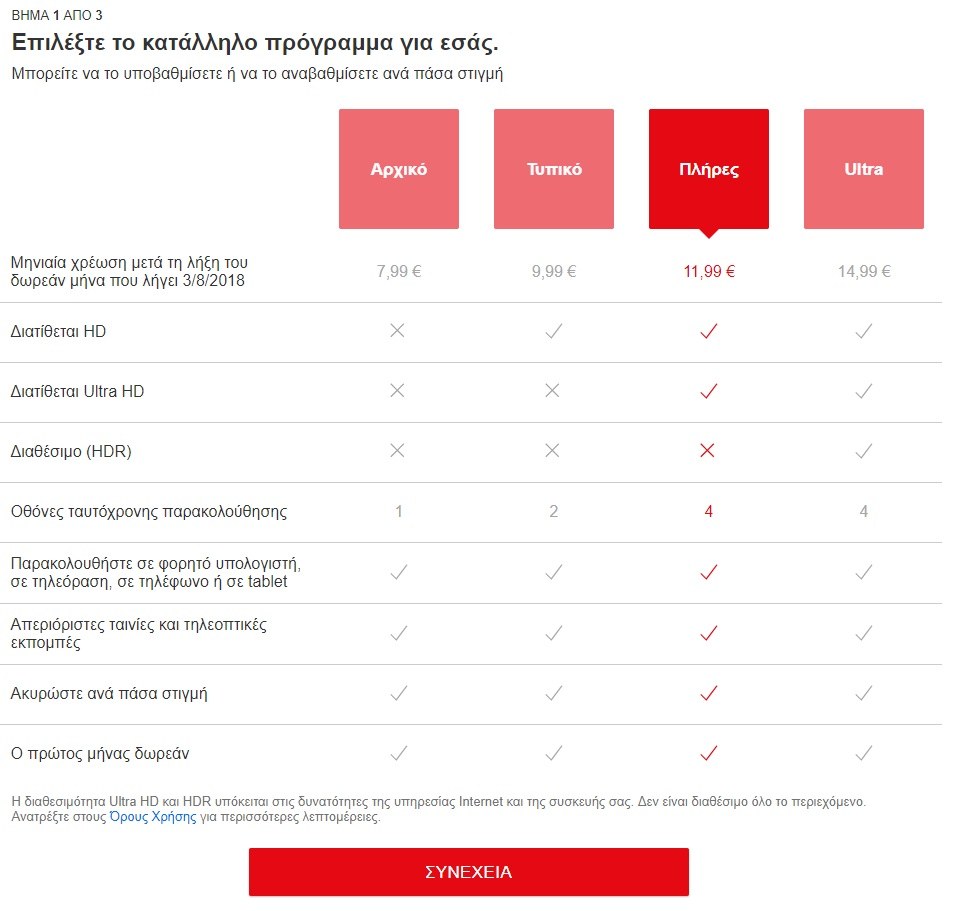Click the 14,99 € price

[x=864, y=272]
